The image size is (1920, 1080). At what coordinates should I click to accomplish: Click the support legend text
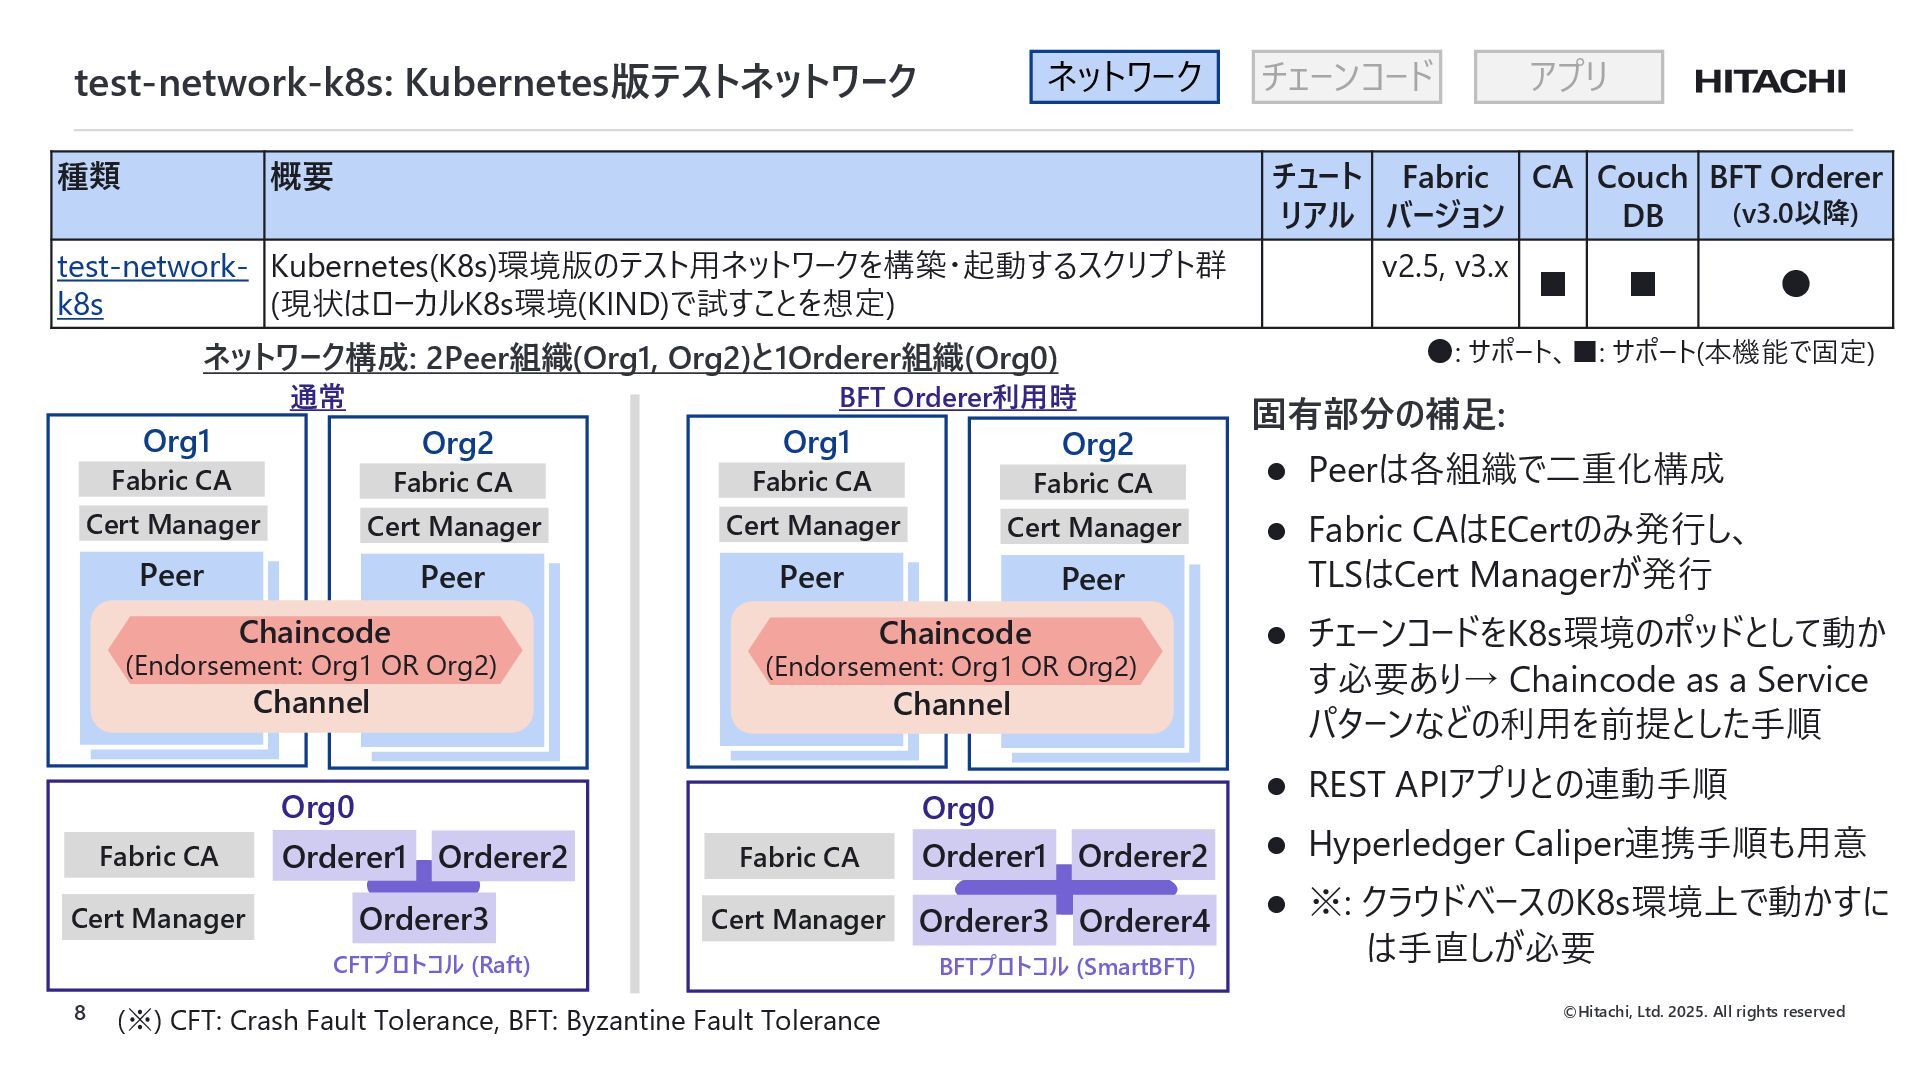(1650, 352)
